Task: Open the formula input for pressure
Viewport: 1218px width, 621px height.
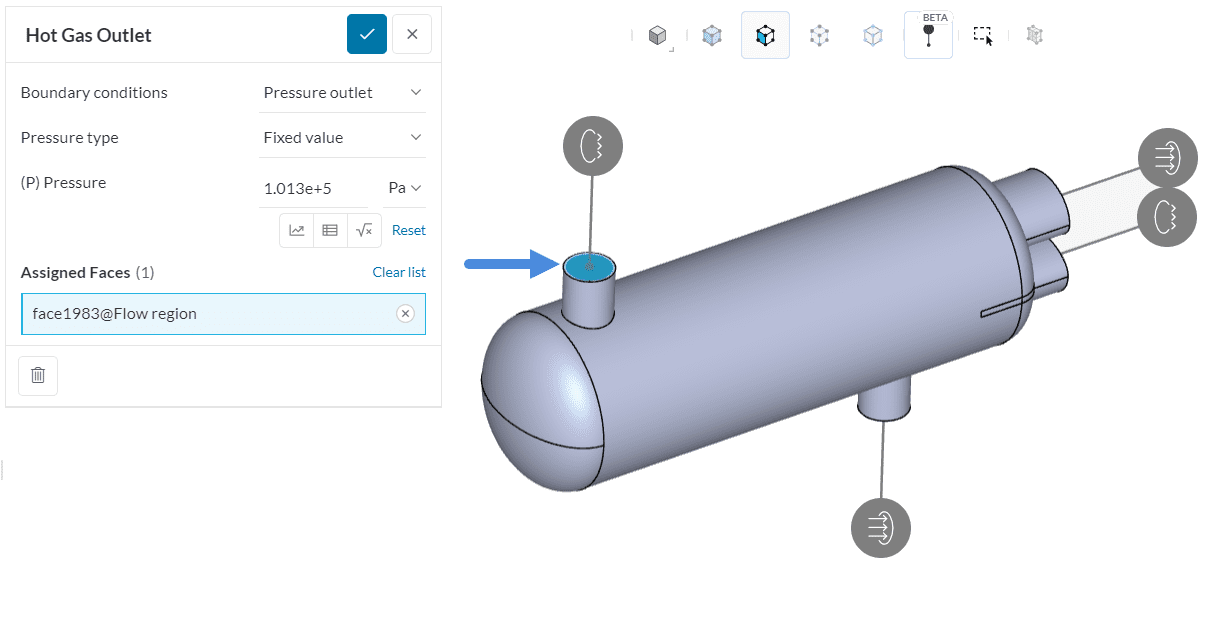Action: tap(364, 230)
